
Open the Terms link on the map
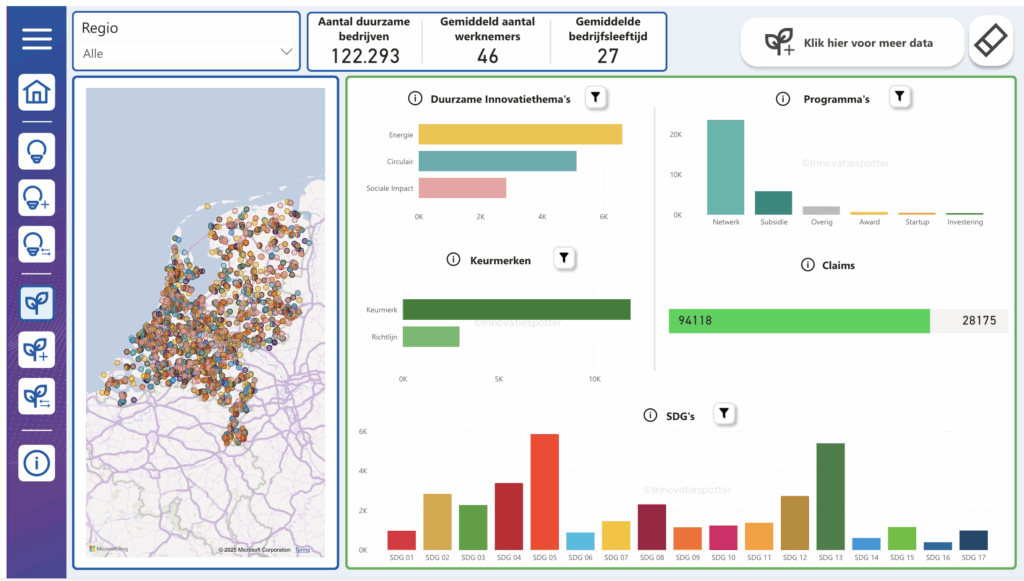pos(302,550)
